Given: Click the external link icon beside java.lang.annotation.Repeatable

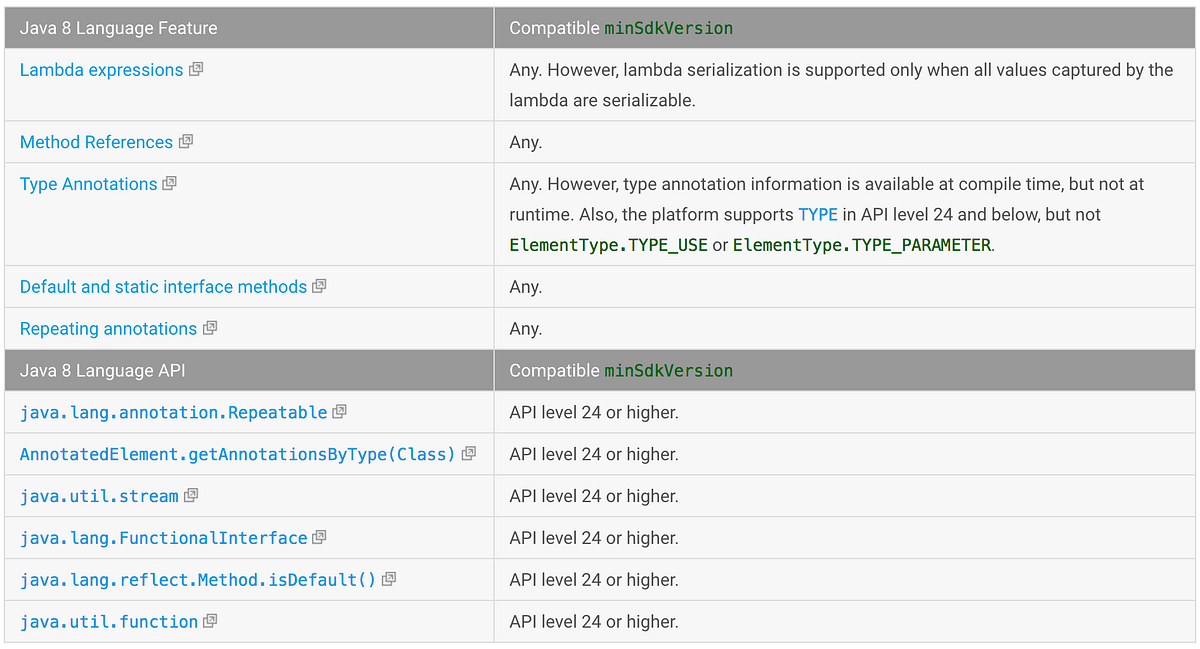Looking at the screenshot, I should tap(340, 412).
